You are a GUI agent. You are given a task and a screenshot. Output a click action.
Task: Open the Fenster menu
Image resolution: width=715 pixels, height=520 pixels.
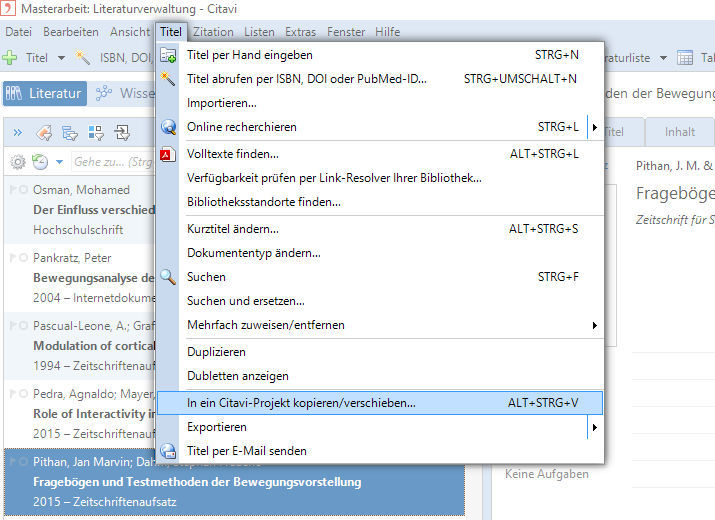click(346, 32)
